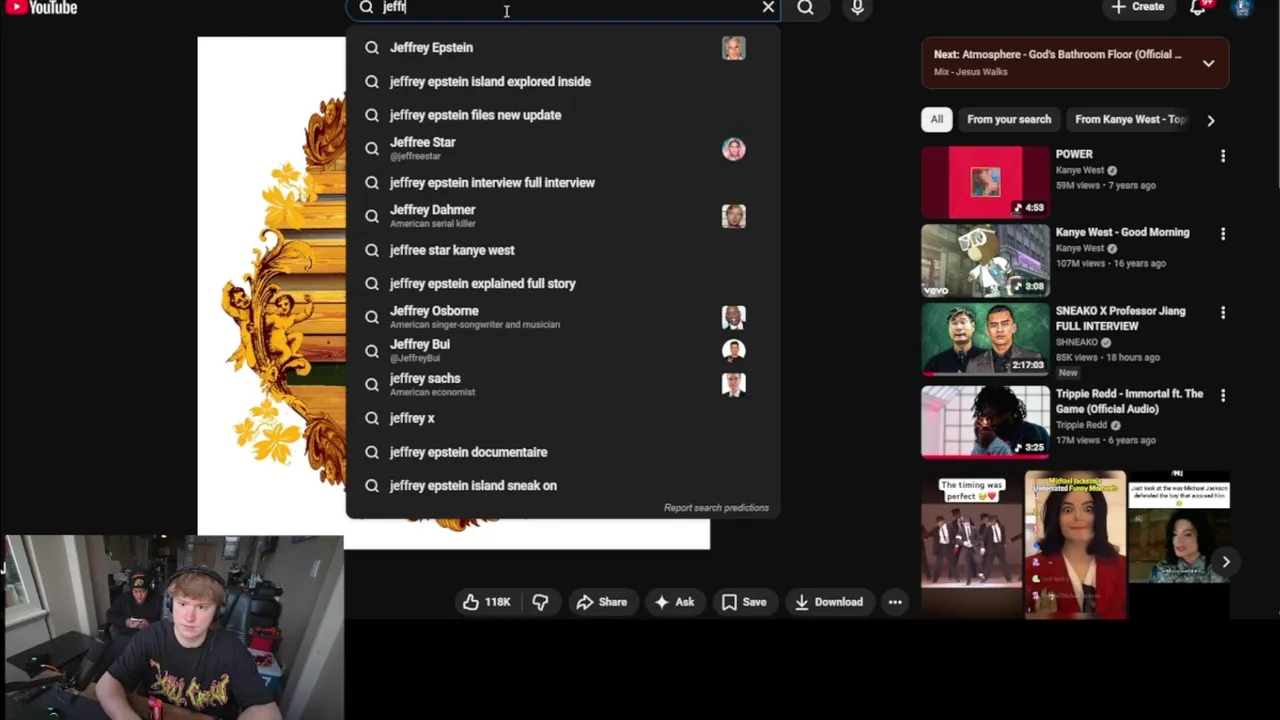Select the 'Jeffree Star' channel suggestion

[x=562, y=148]
